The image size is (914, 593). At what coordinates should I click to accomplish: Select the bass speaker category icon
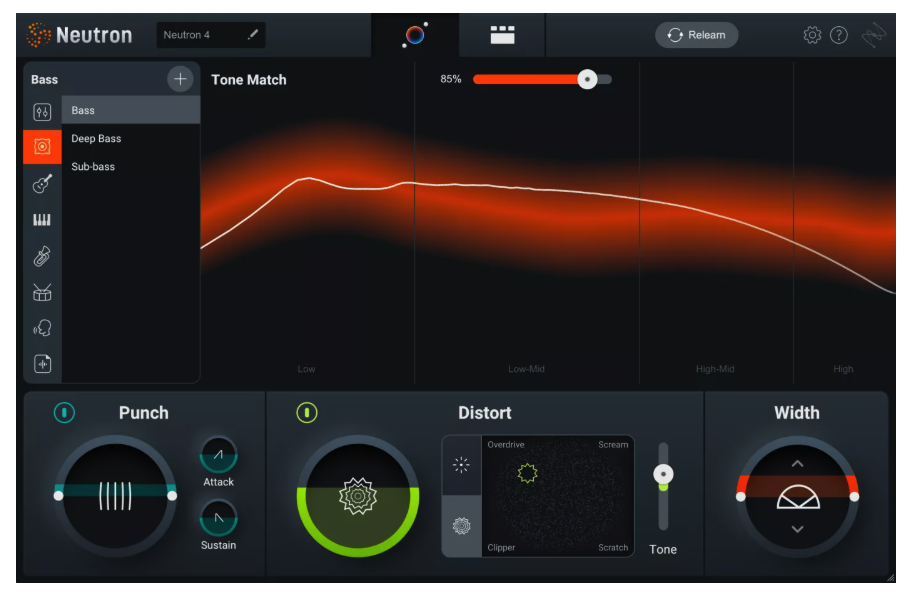42,146
